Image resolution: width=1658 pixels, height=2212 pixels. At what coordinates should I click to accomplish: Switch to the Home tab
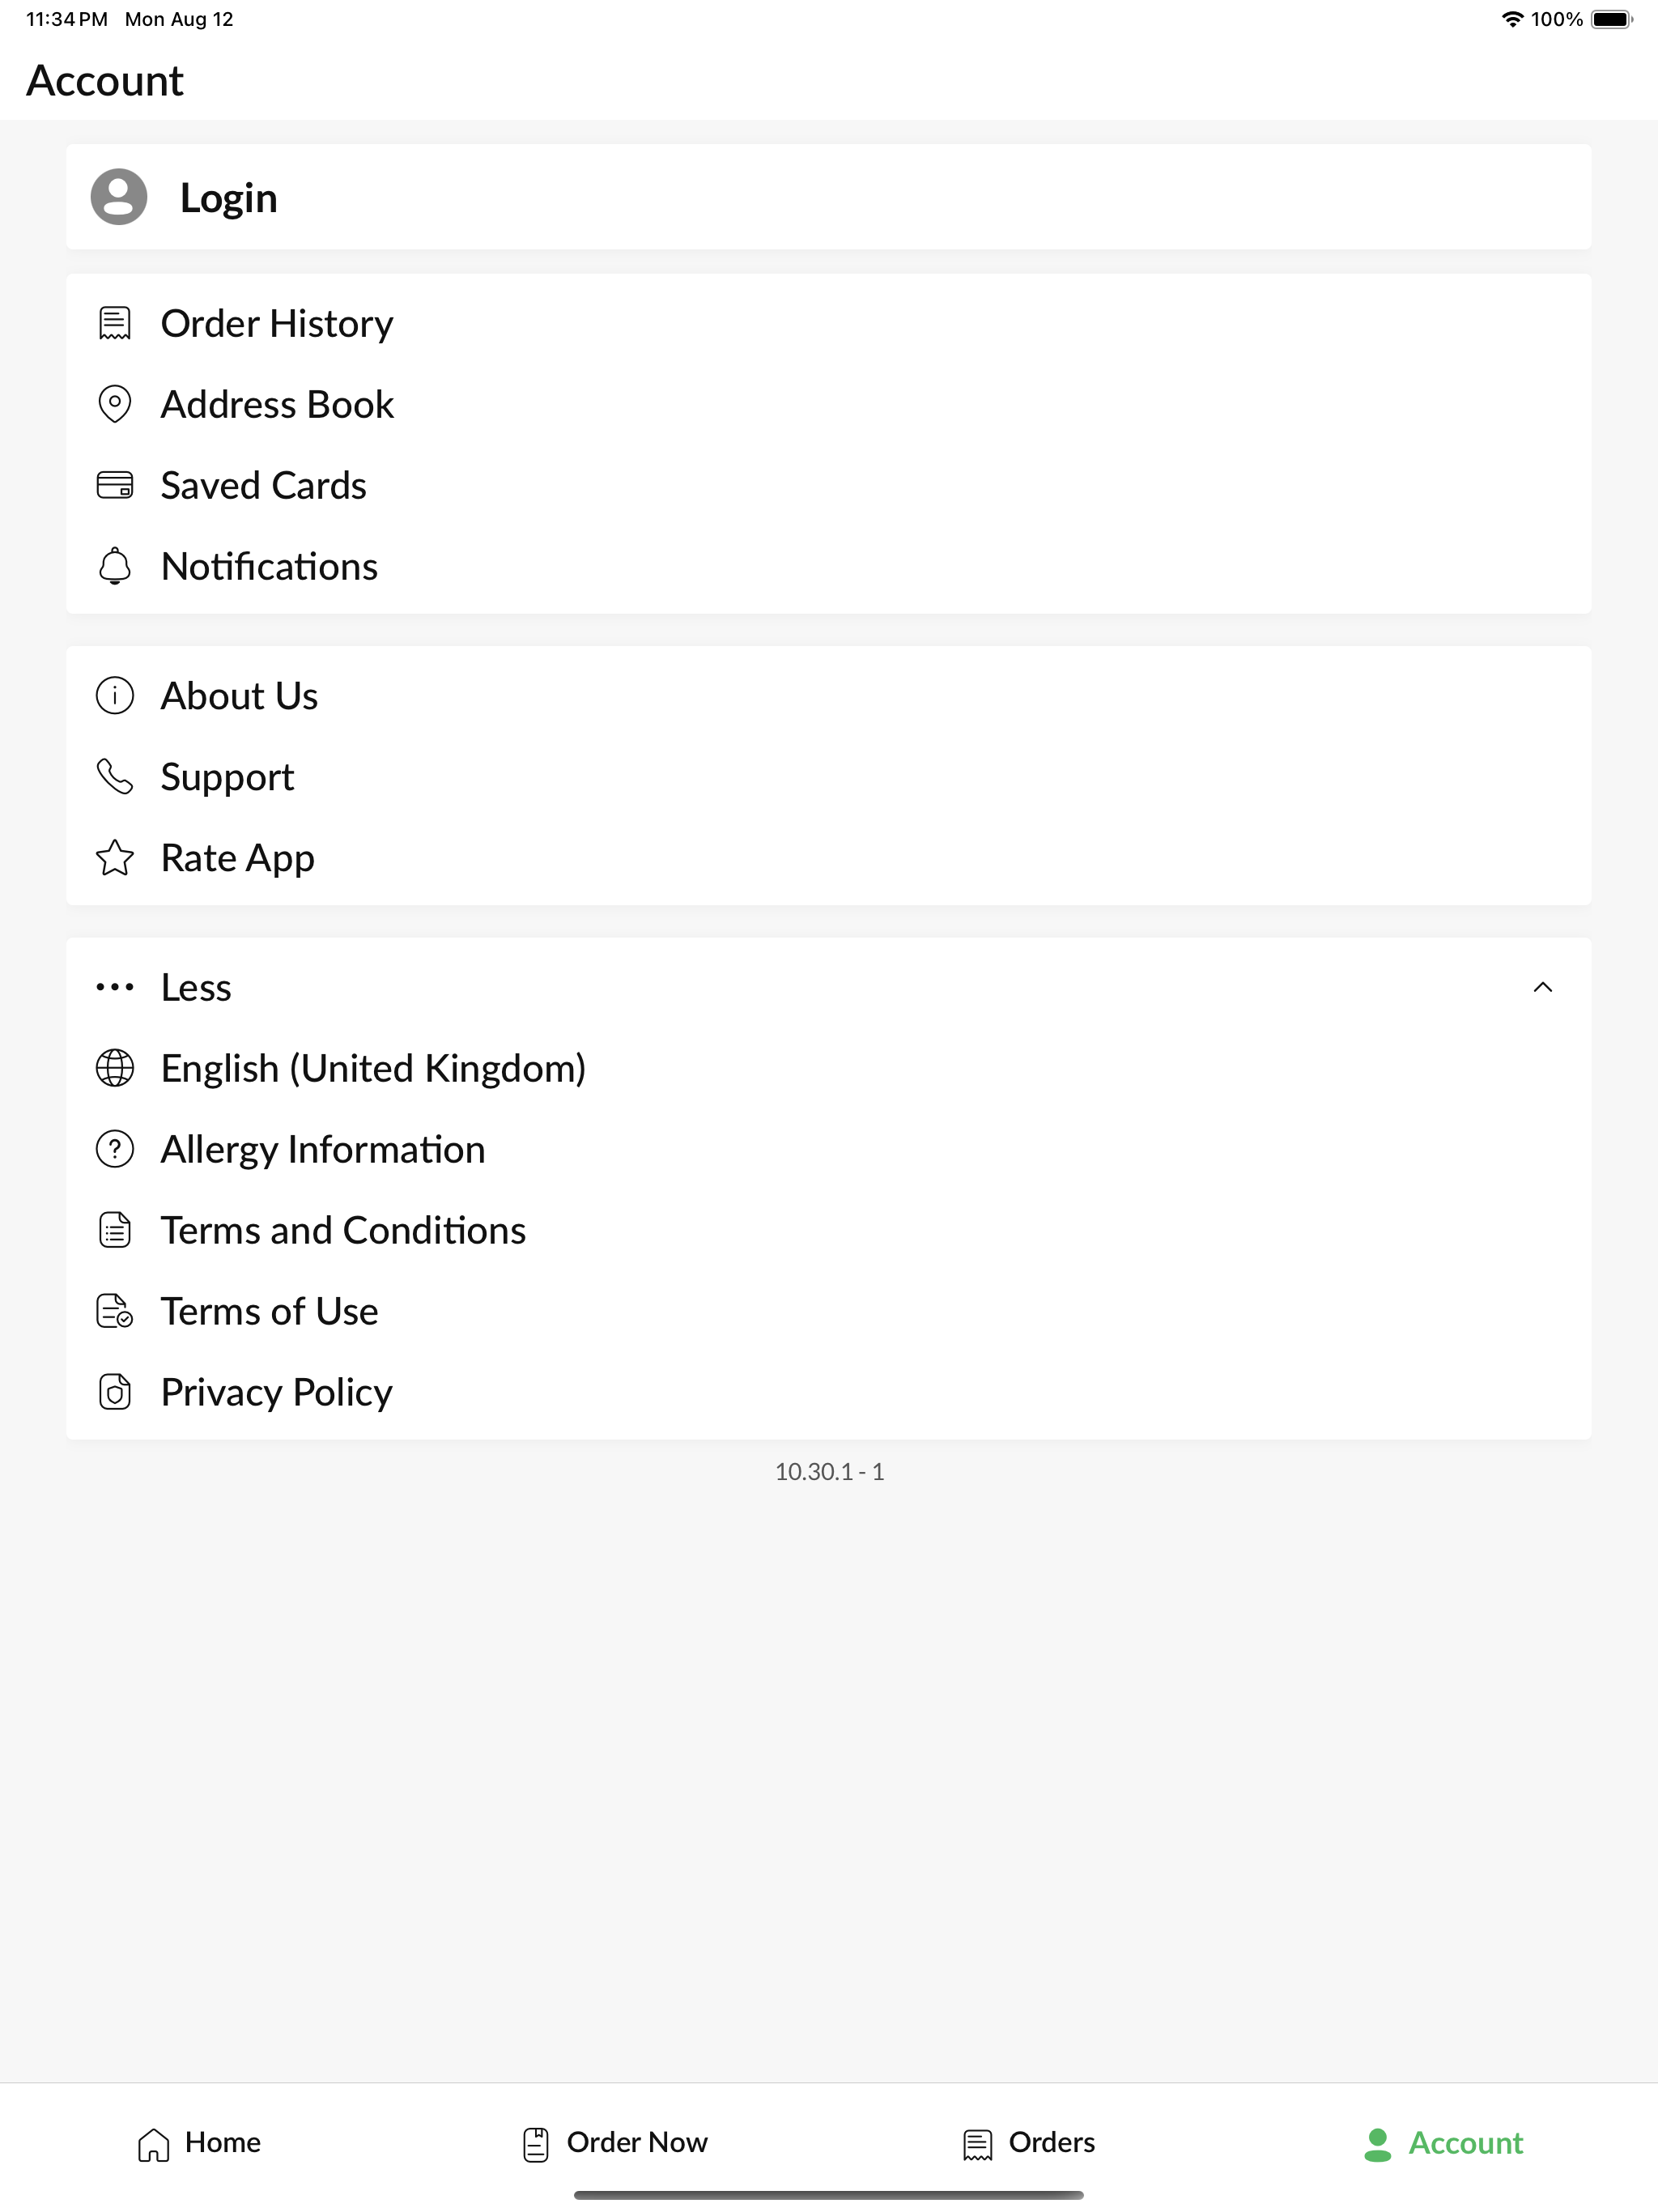coord(199,2143)
